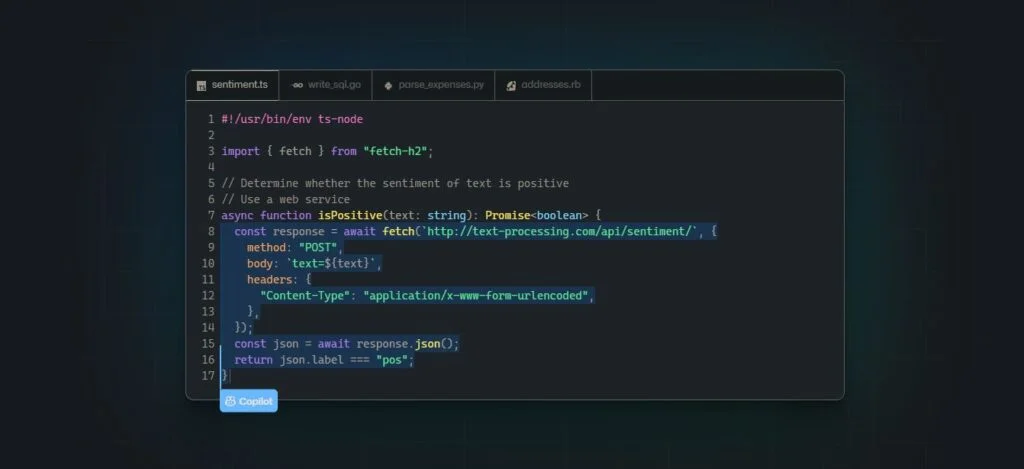Switch to the parse_expenses.py tab
This screenshot has width=1024, height=469.
click(434, 86)
